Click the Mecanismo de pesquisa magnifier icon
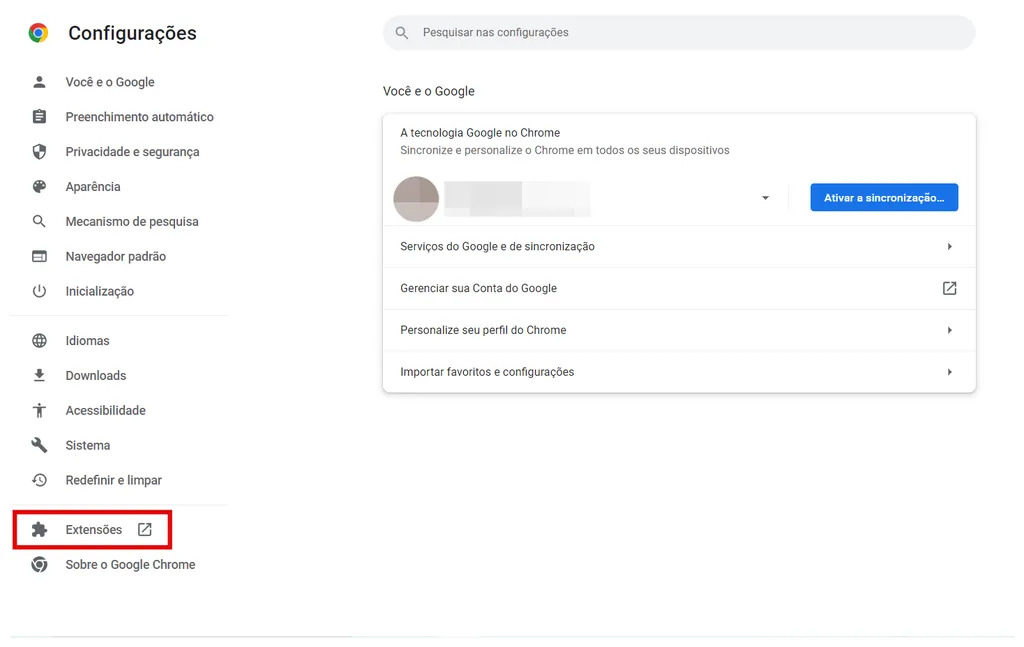This screenshot has height=647, width=1024. coord(38,221)
